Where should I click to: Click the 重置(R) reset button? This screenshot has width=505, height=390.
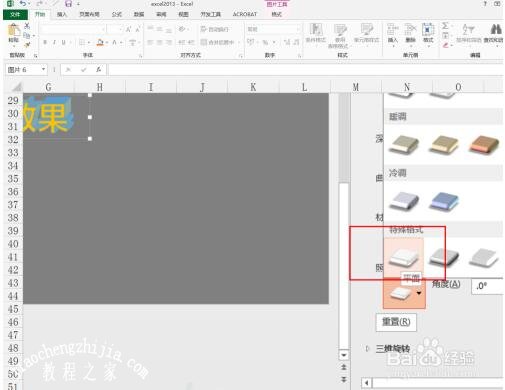[396, 322]
